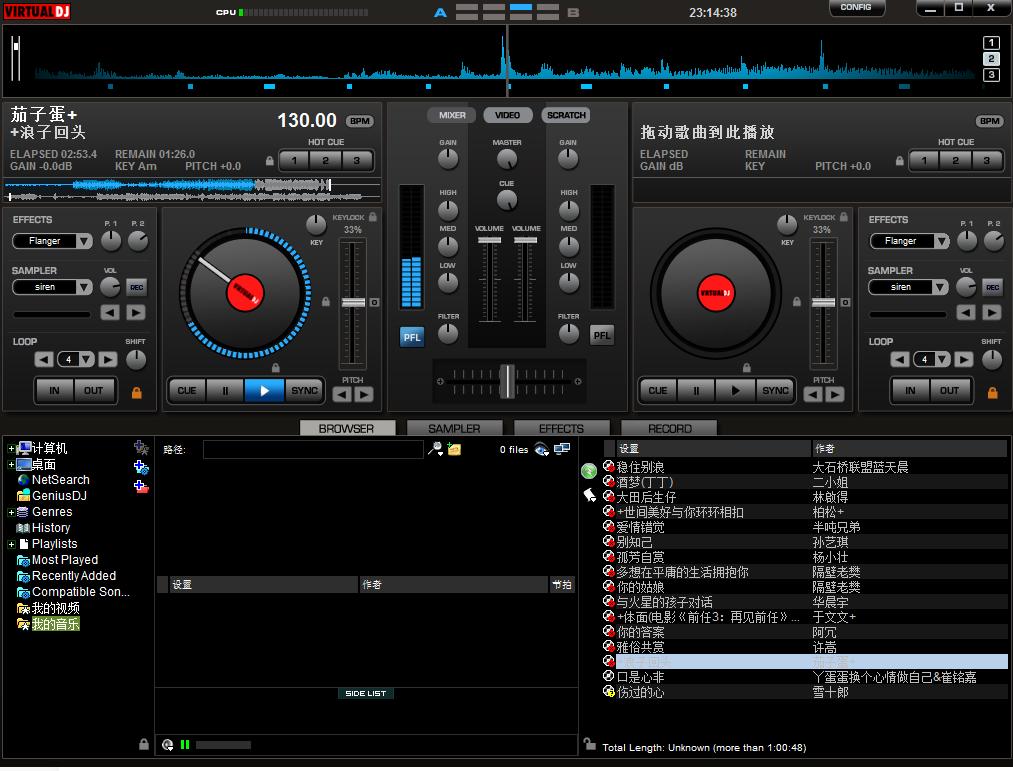Double right deck loop with right arrow
Viewport: 1013px width, 771px height.
pyautogui.click(x=964, y=359)
